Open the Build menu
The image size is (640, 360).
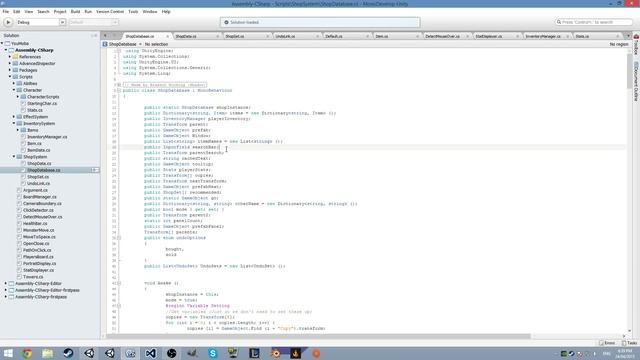(75, 12)
